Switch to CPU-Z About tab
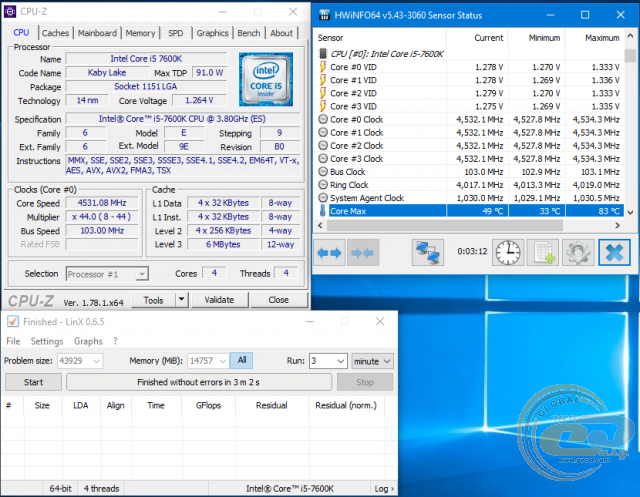The width and height of the screenshot is (640, 497). click(x=281, y=33)
